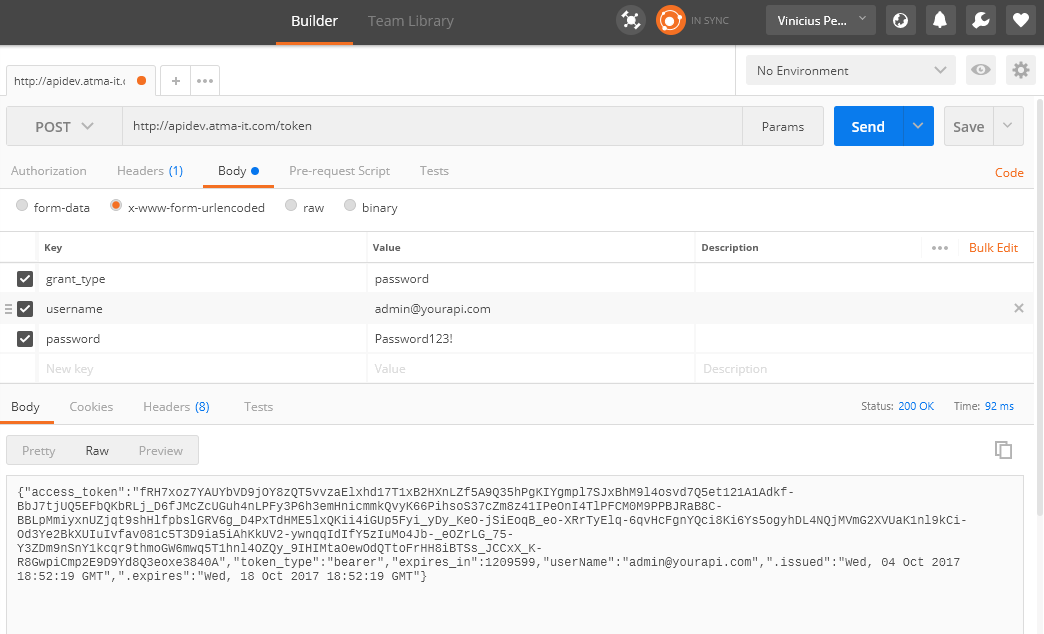
Task: Click the 92 ms time value
Action: [x=999, y=406]
